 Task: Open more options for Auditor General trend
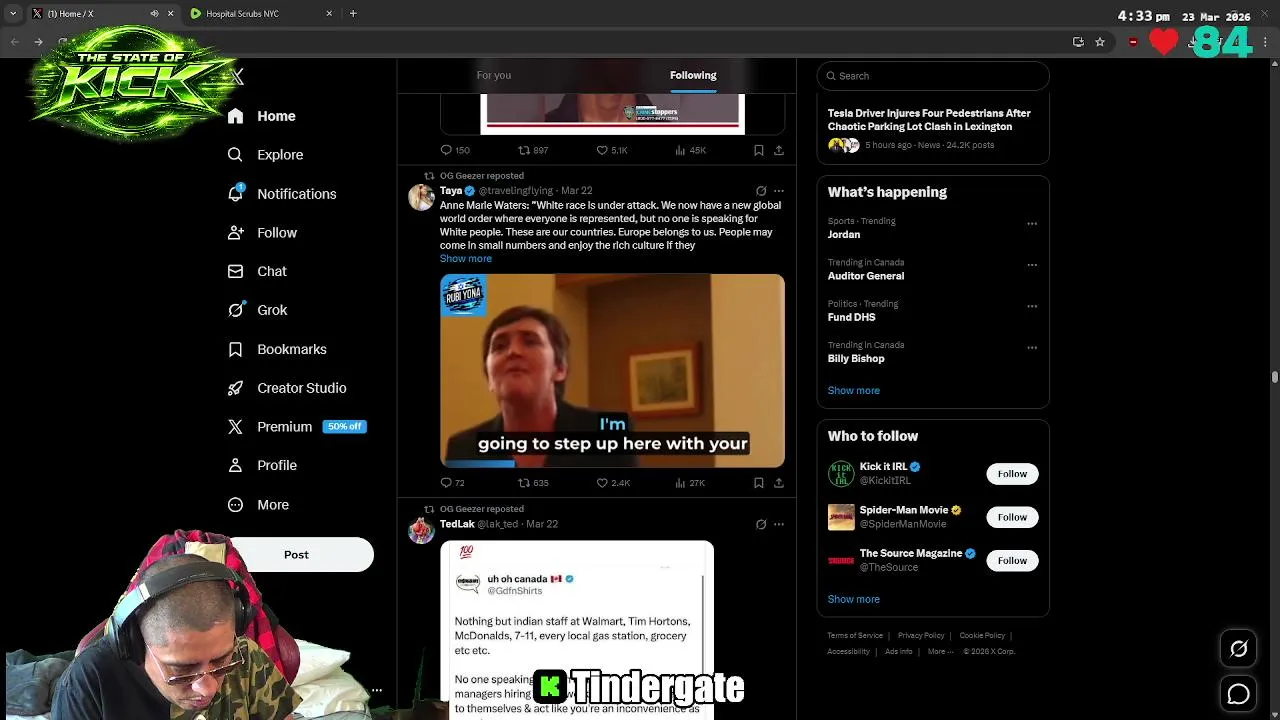pyautogui.click(x=1032, y=265)
